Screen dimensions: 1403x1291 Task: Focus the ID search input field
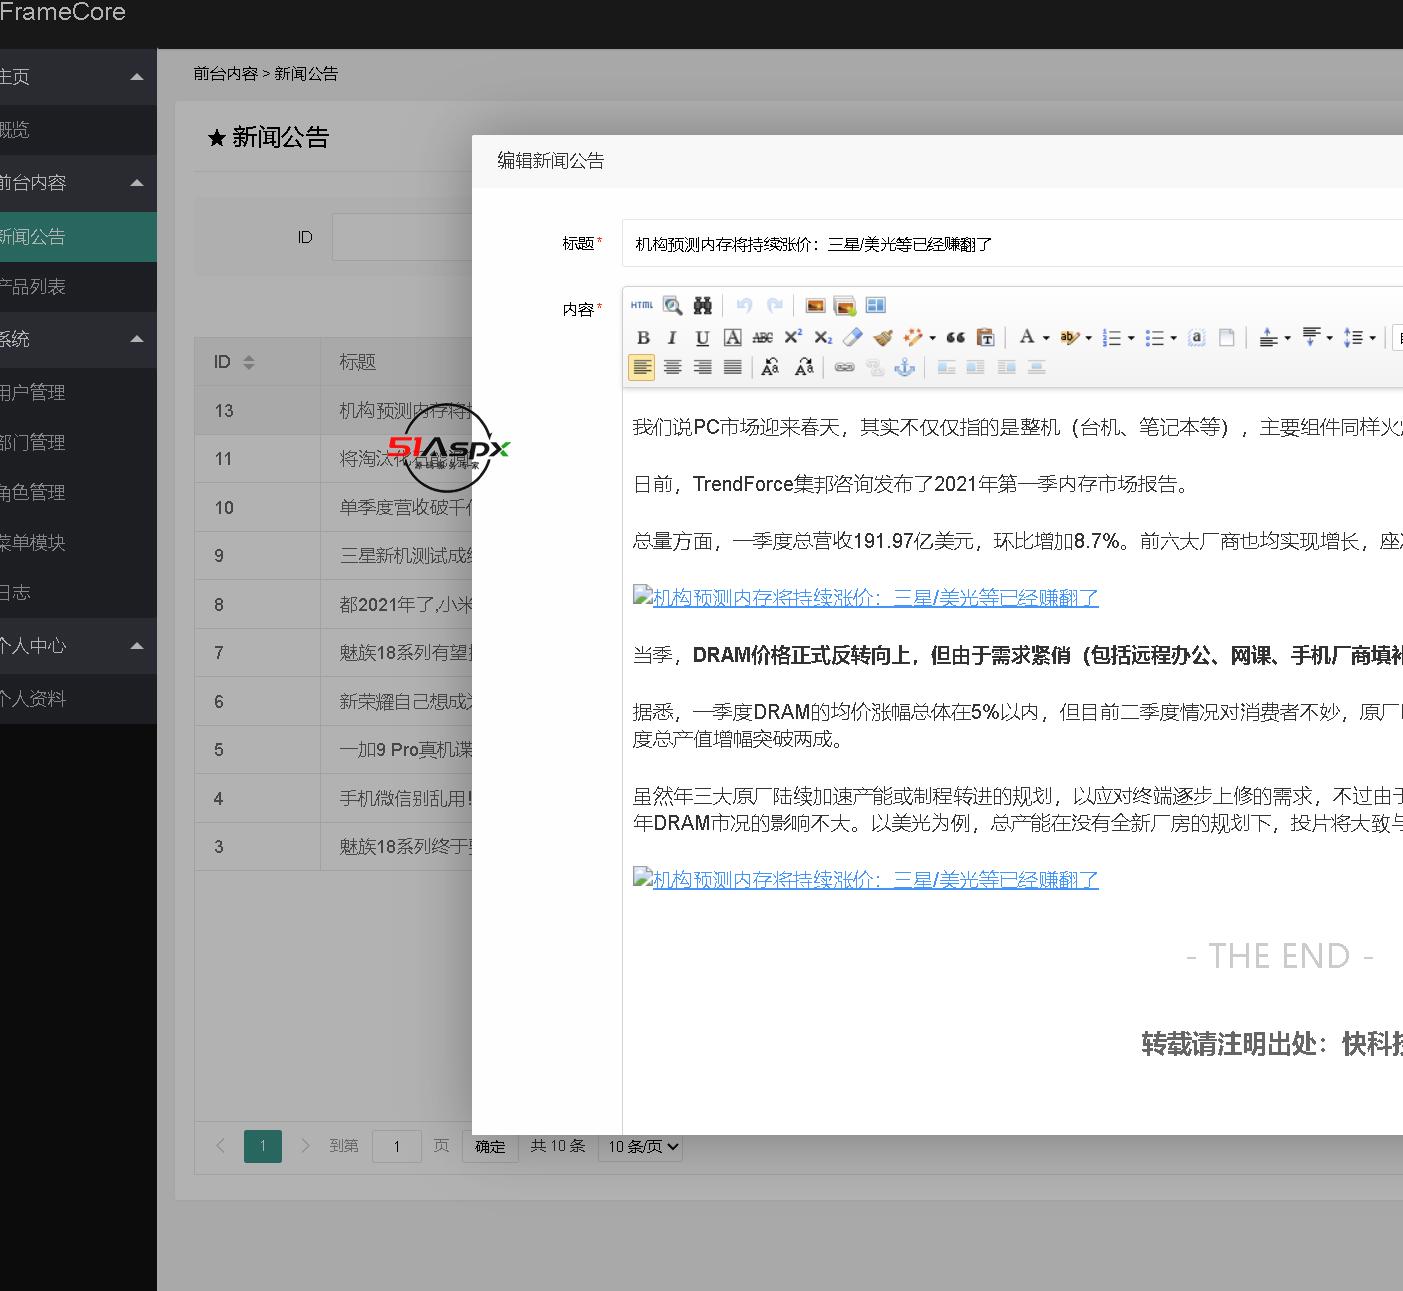pos(402,237)
